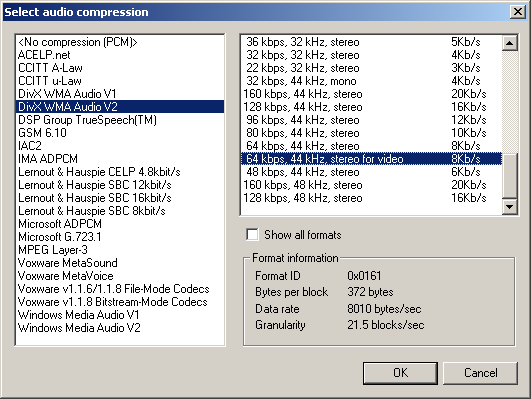The width and height of the screenshot is (531, 399).
Task: Choose 160 kbps, 44 kHz, stereo format
Action: [371, 94]
